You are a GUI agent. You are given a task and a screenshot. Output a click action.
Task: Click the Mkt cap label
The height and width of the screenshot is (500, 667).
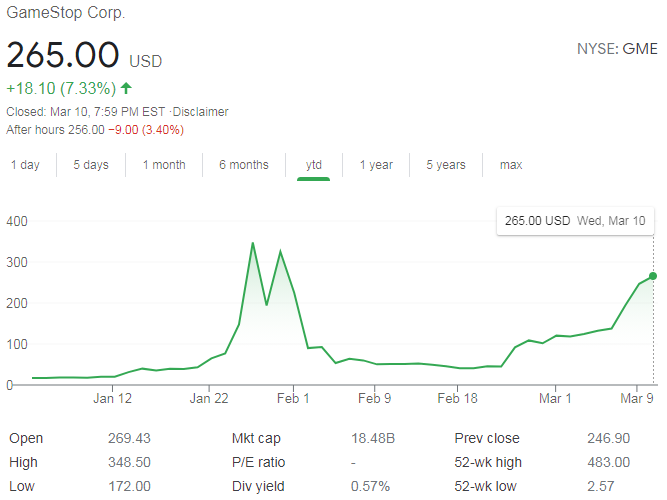tap(257, 438)
